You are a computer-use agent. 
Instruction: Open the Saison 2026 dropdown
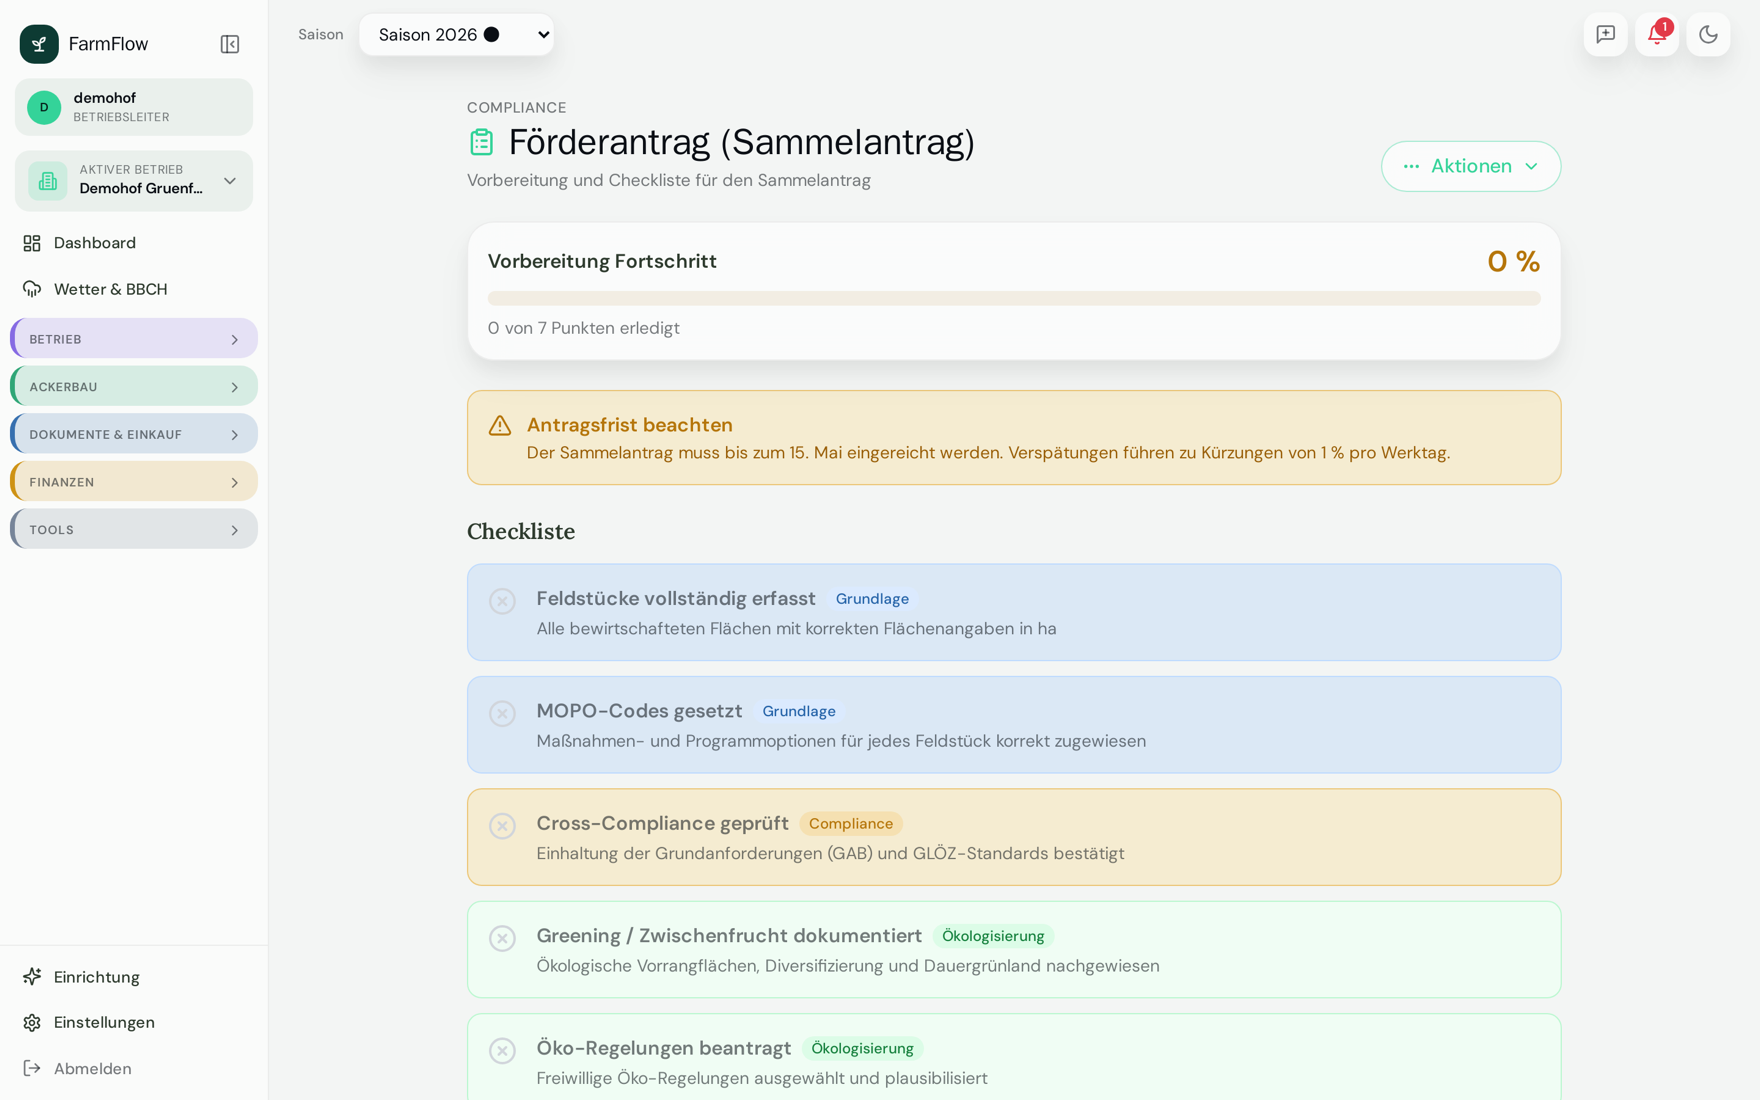pos(457,34)
